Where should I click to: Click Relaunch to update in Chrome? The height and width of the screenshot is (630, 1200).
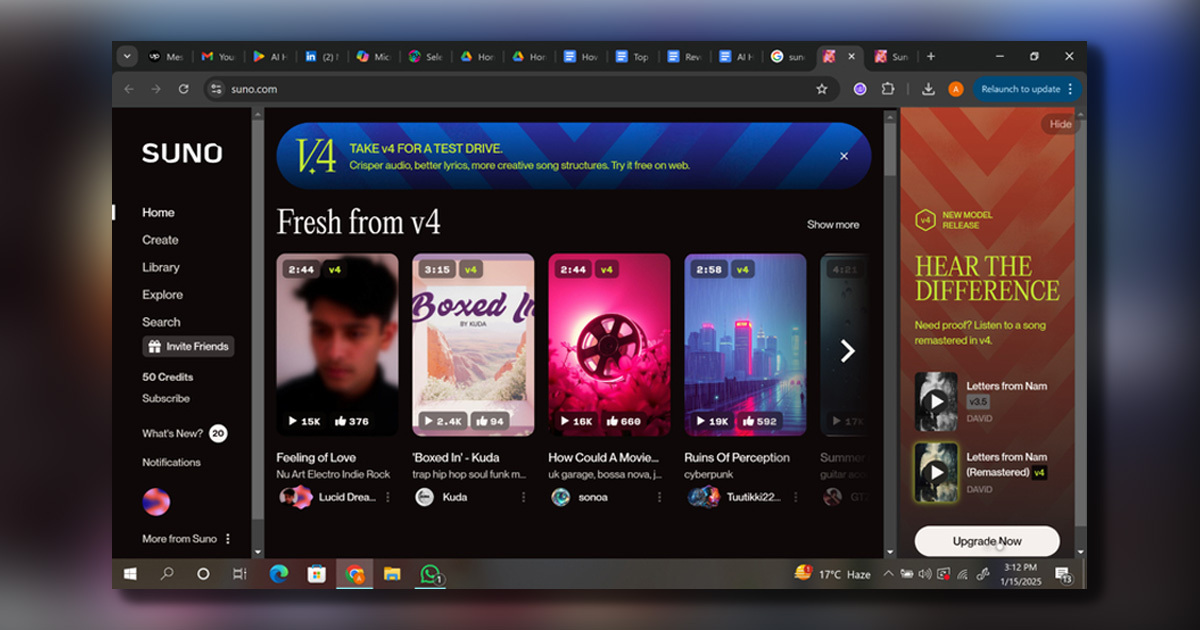(x=1027, y=89)
